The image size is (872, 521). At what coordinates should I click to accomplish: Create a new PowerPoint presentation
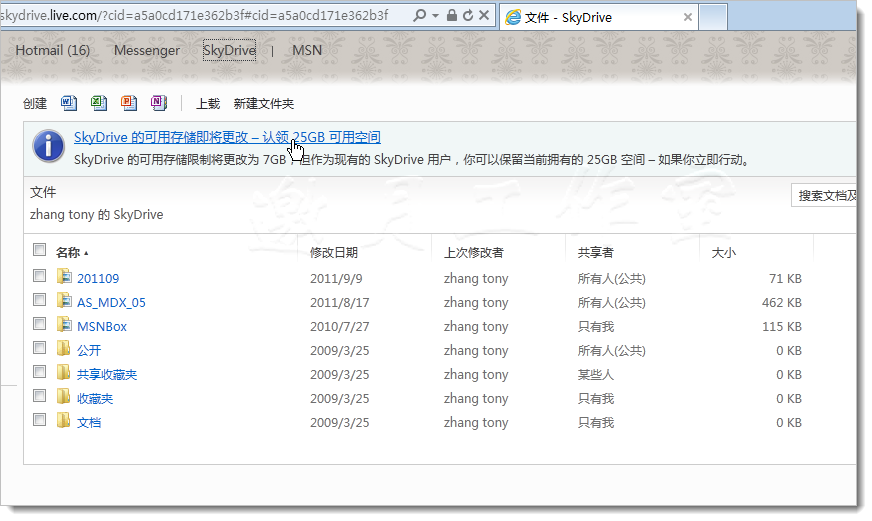[x=129, y=103]
